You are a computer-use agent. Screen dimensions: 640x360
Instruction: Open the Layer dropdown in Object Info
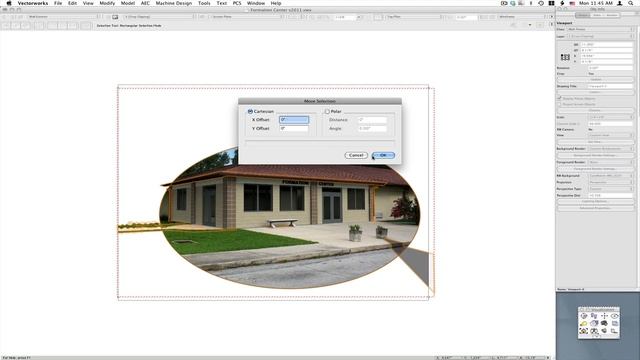(600, 36)
